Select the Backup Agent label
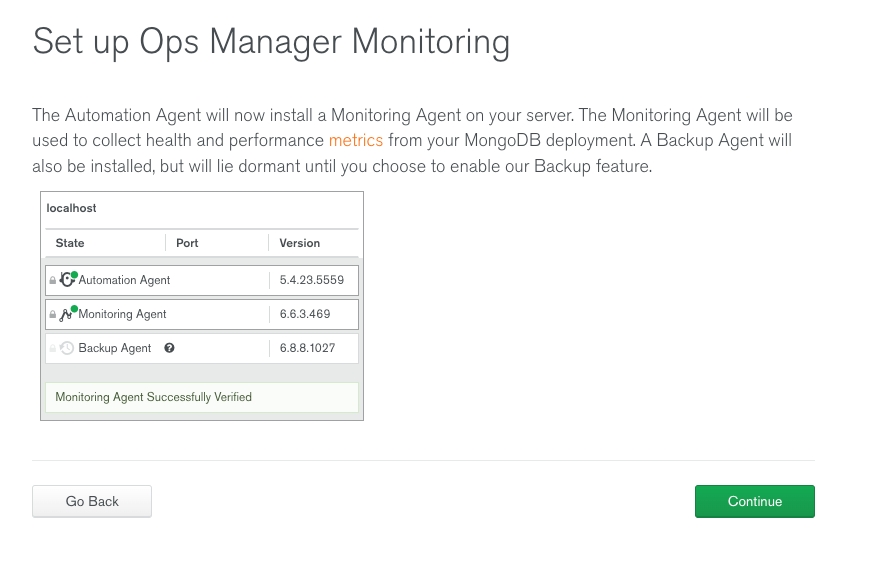Image resolution: width=870 pixels, height=572 pixels. [x=115, y=348]
